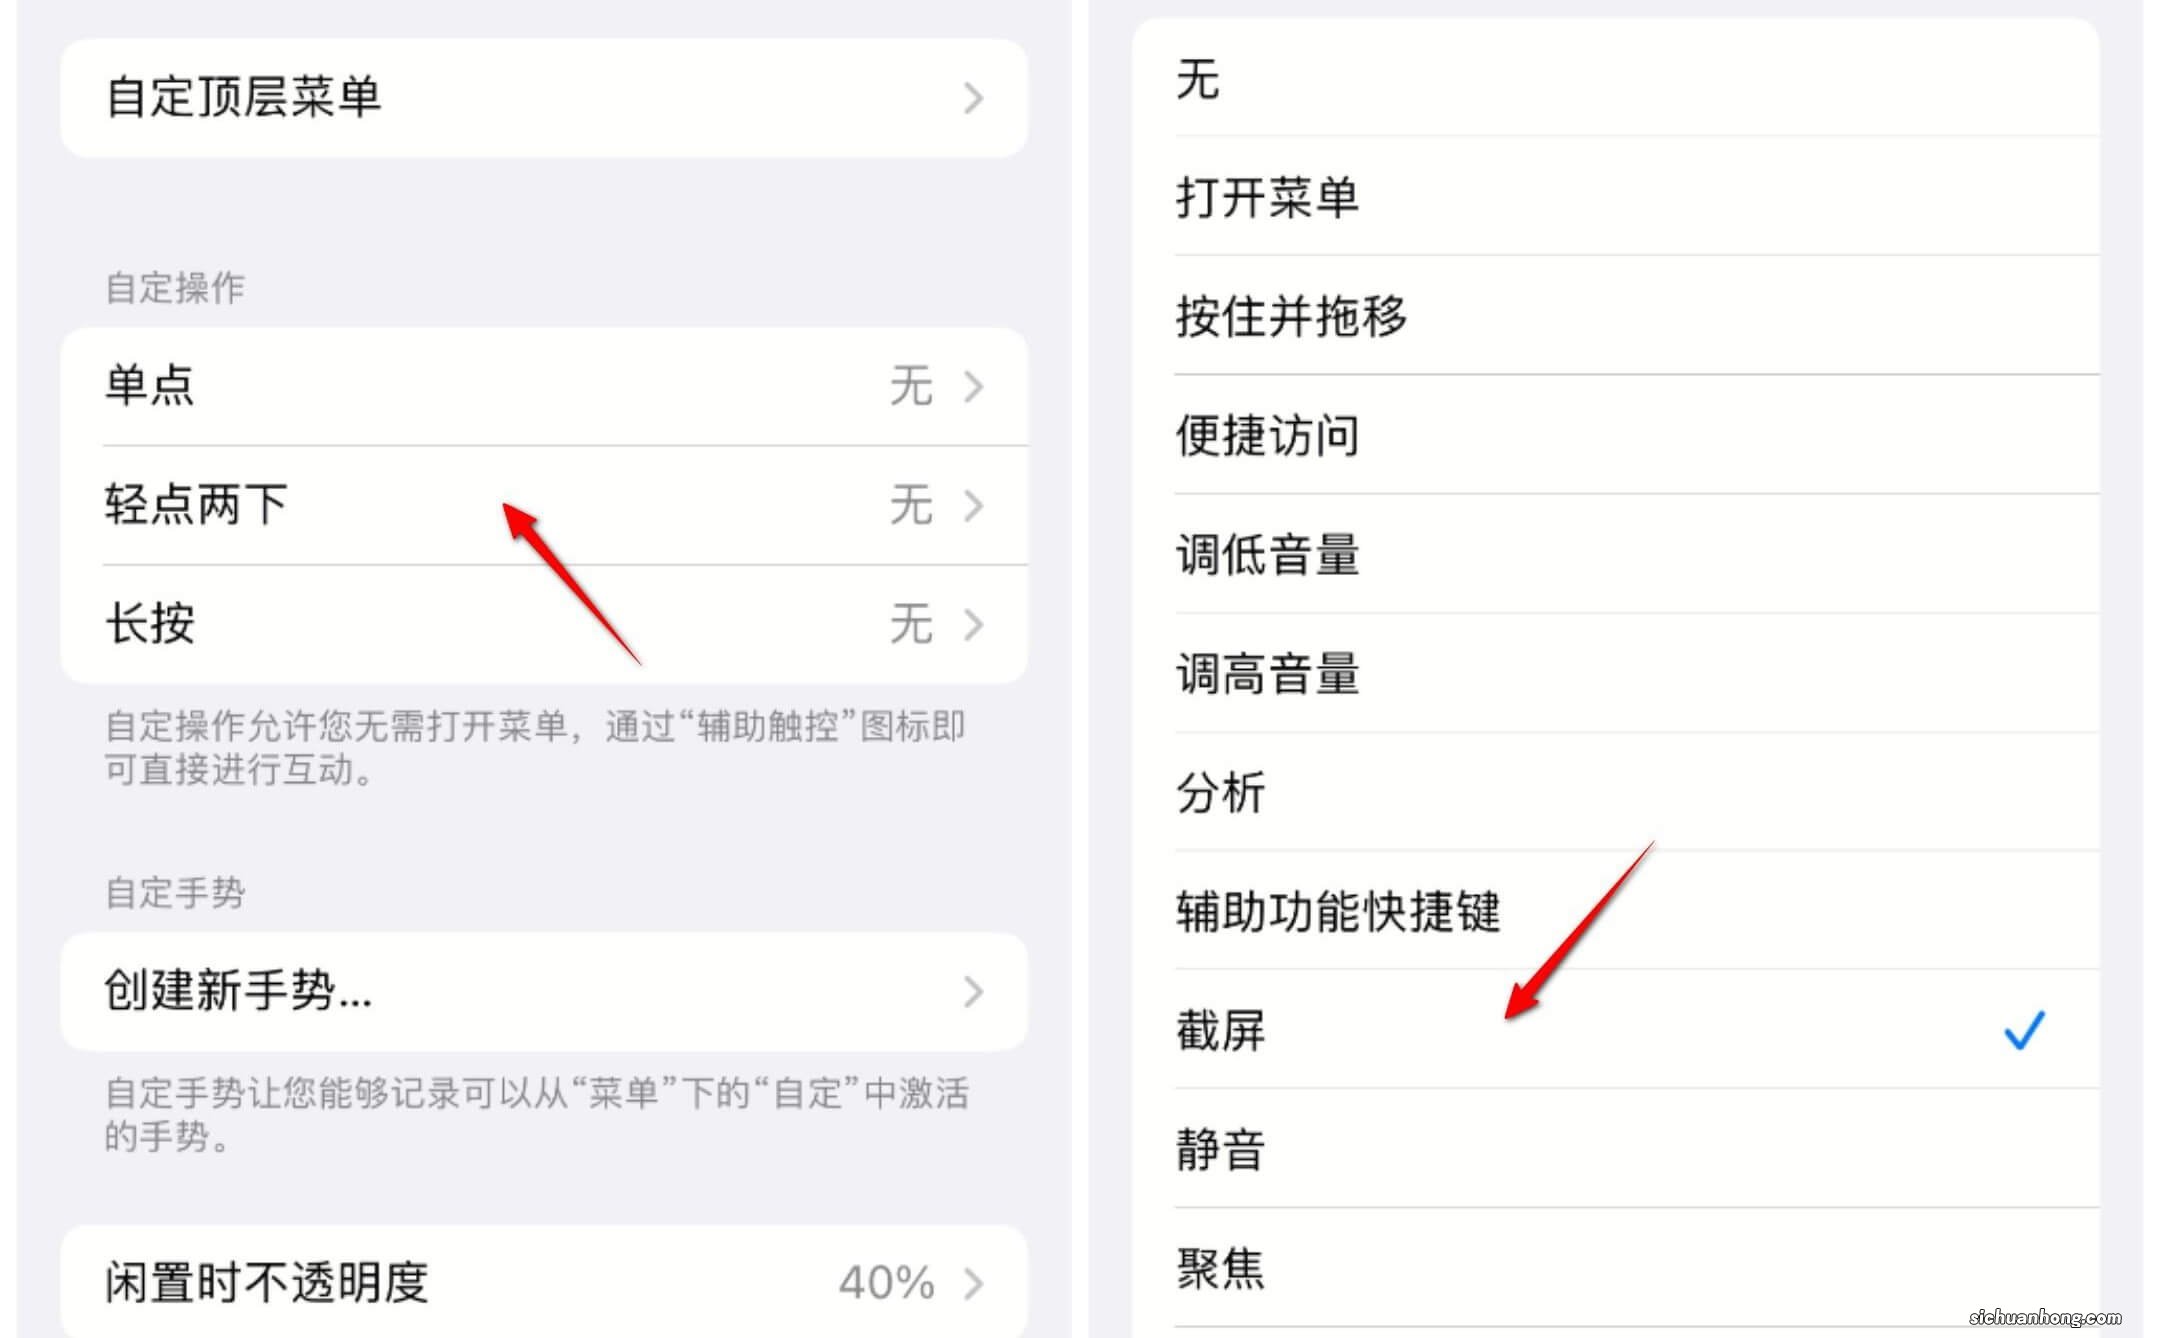Tap the chevron beside 轻点两下
The image size is (2160, 1338).
coord(973,505)
